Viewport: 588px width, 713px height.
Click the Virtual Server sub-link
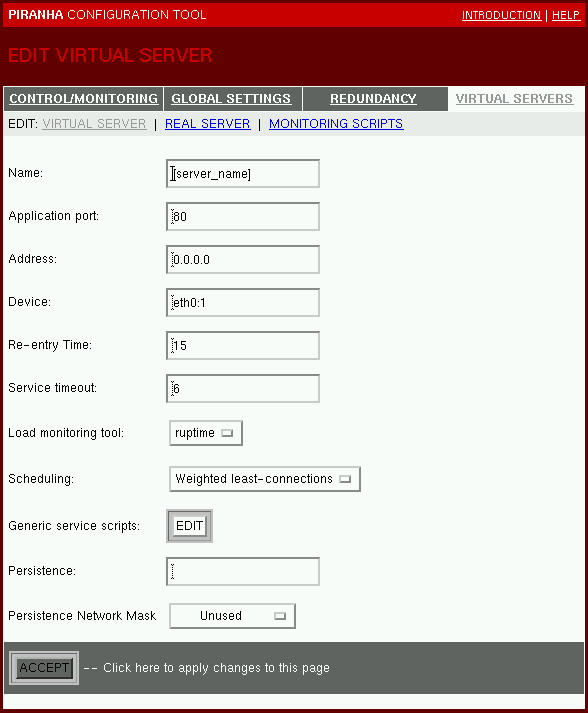click(94, 124)
